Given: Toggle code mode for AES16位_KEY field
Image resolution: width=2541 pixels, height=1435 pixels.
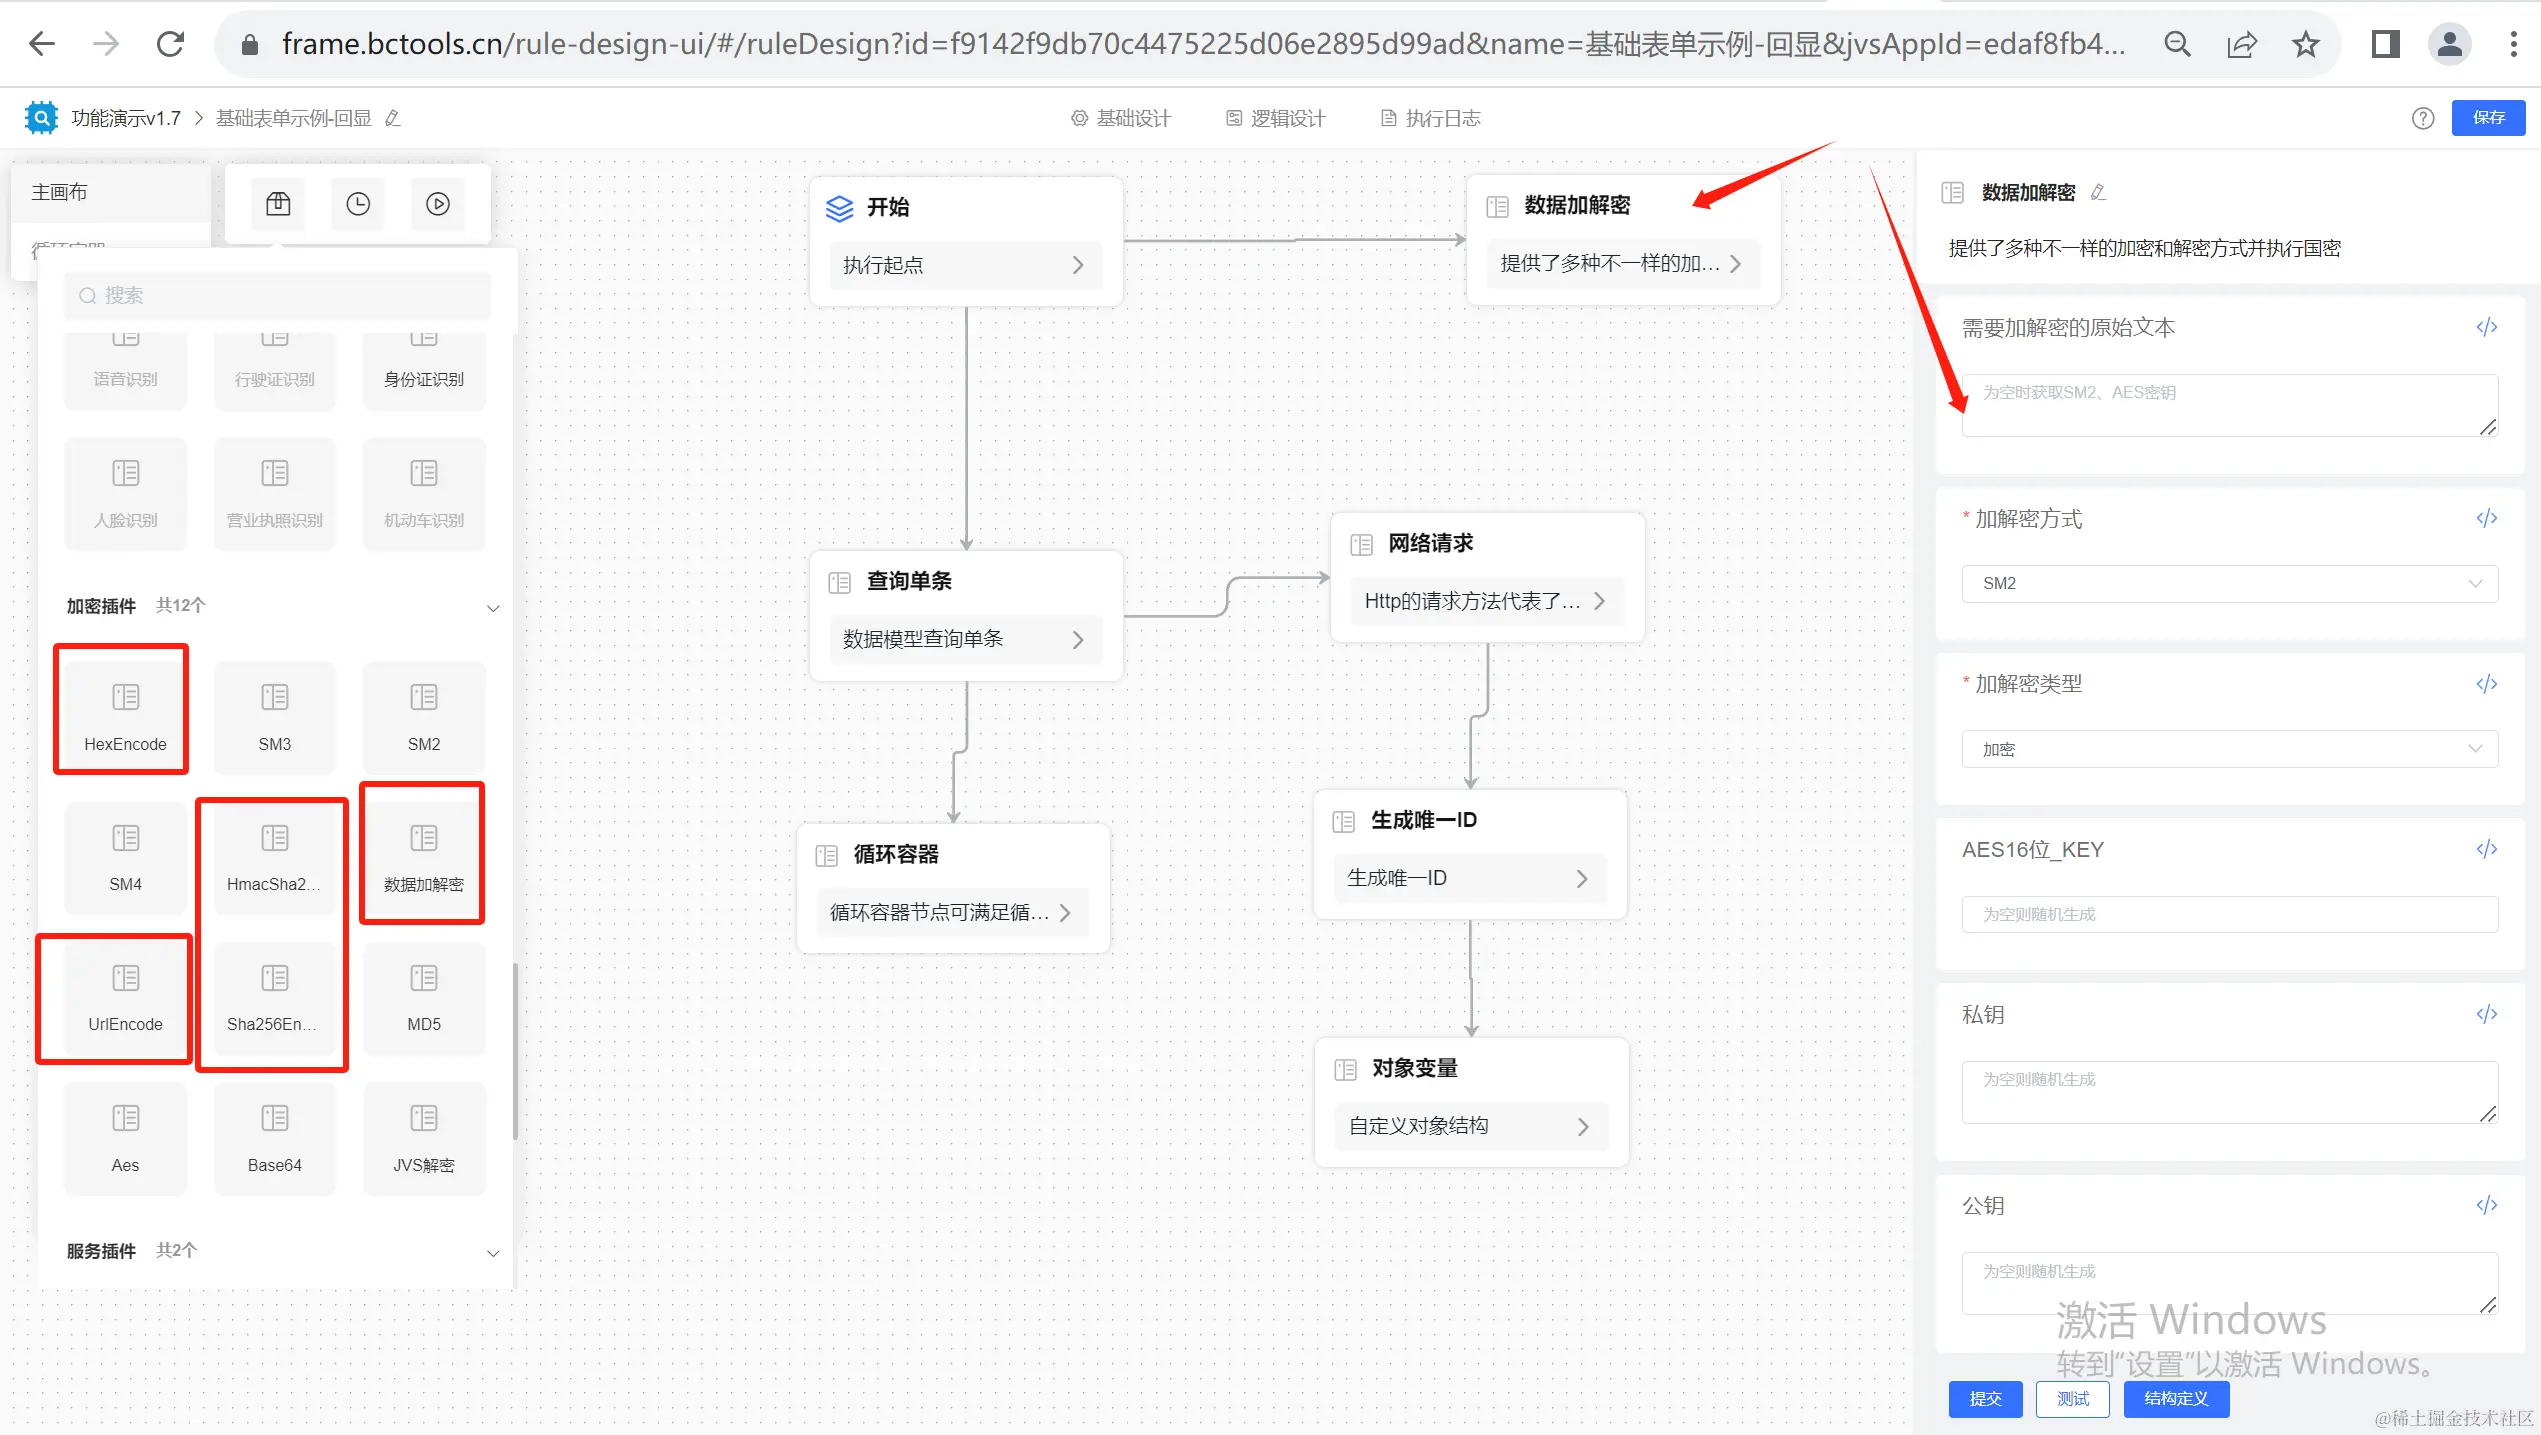Looking at the screenshot, I should (2486, 849).
